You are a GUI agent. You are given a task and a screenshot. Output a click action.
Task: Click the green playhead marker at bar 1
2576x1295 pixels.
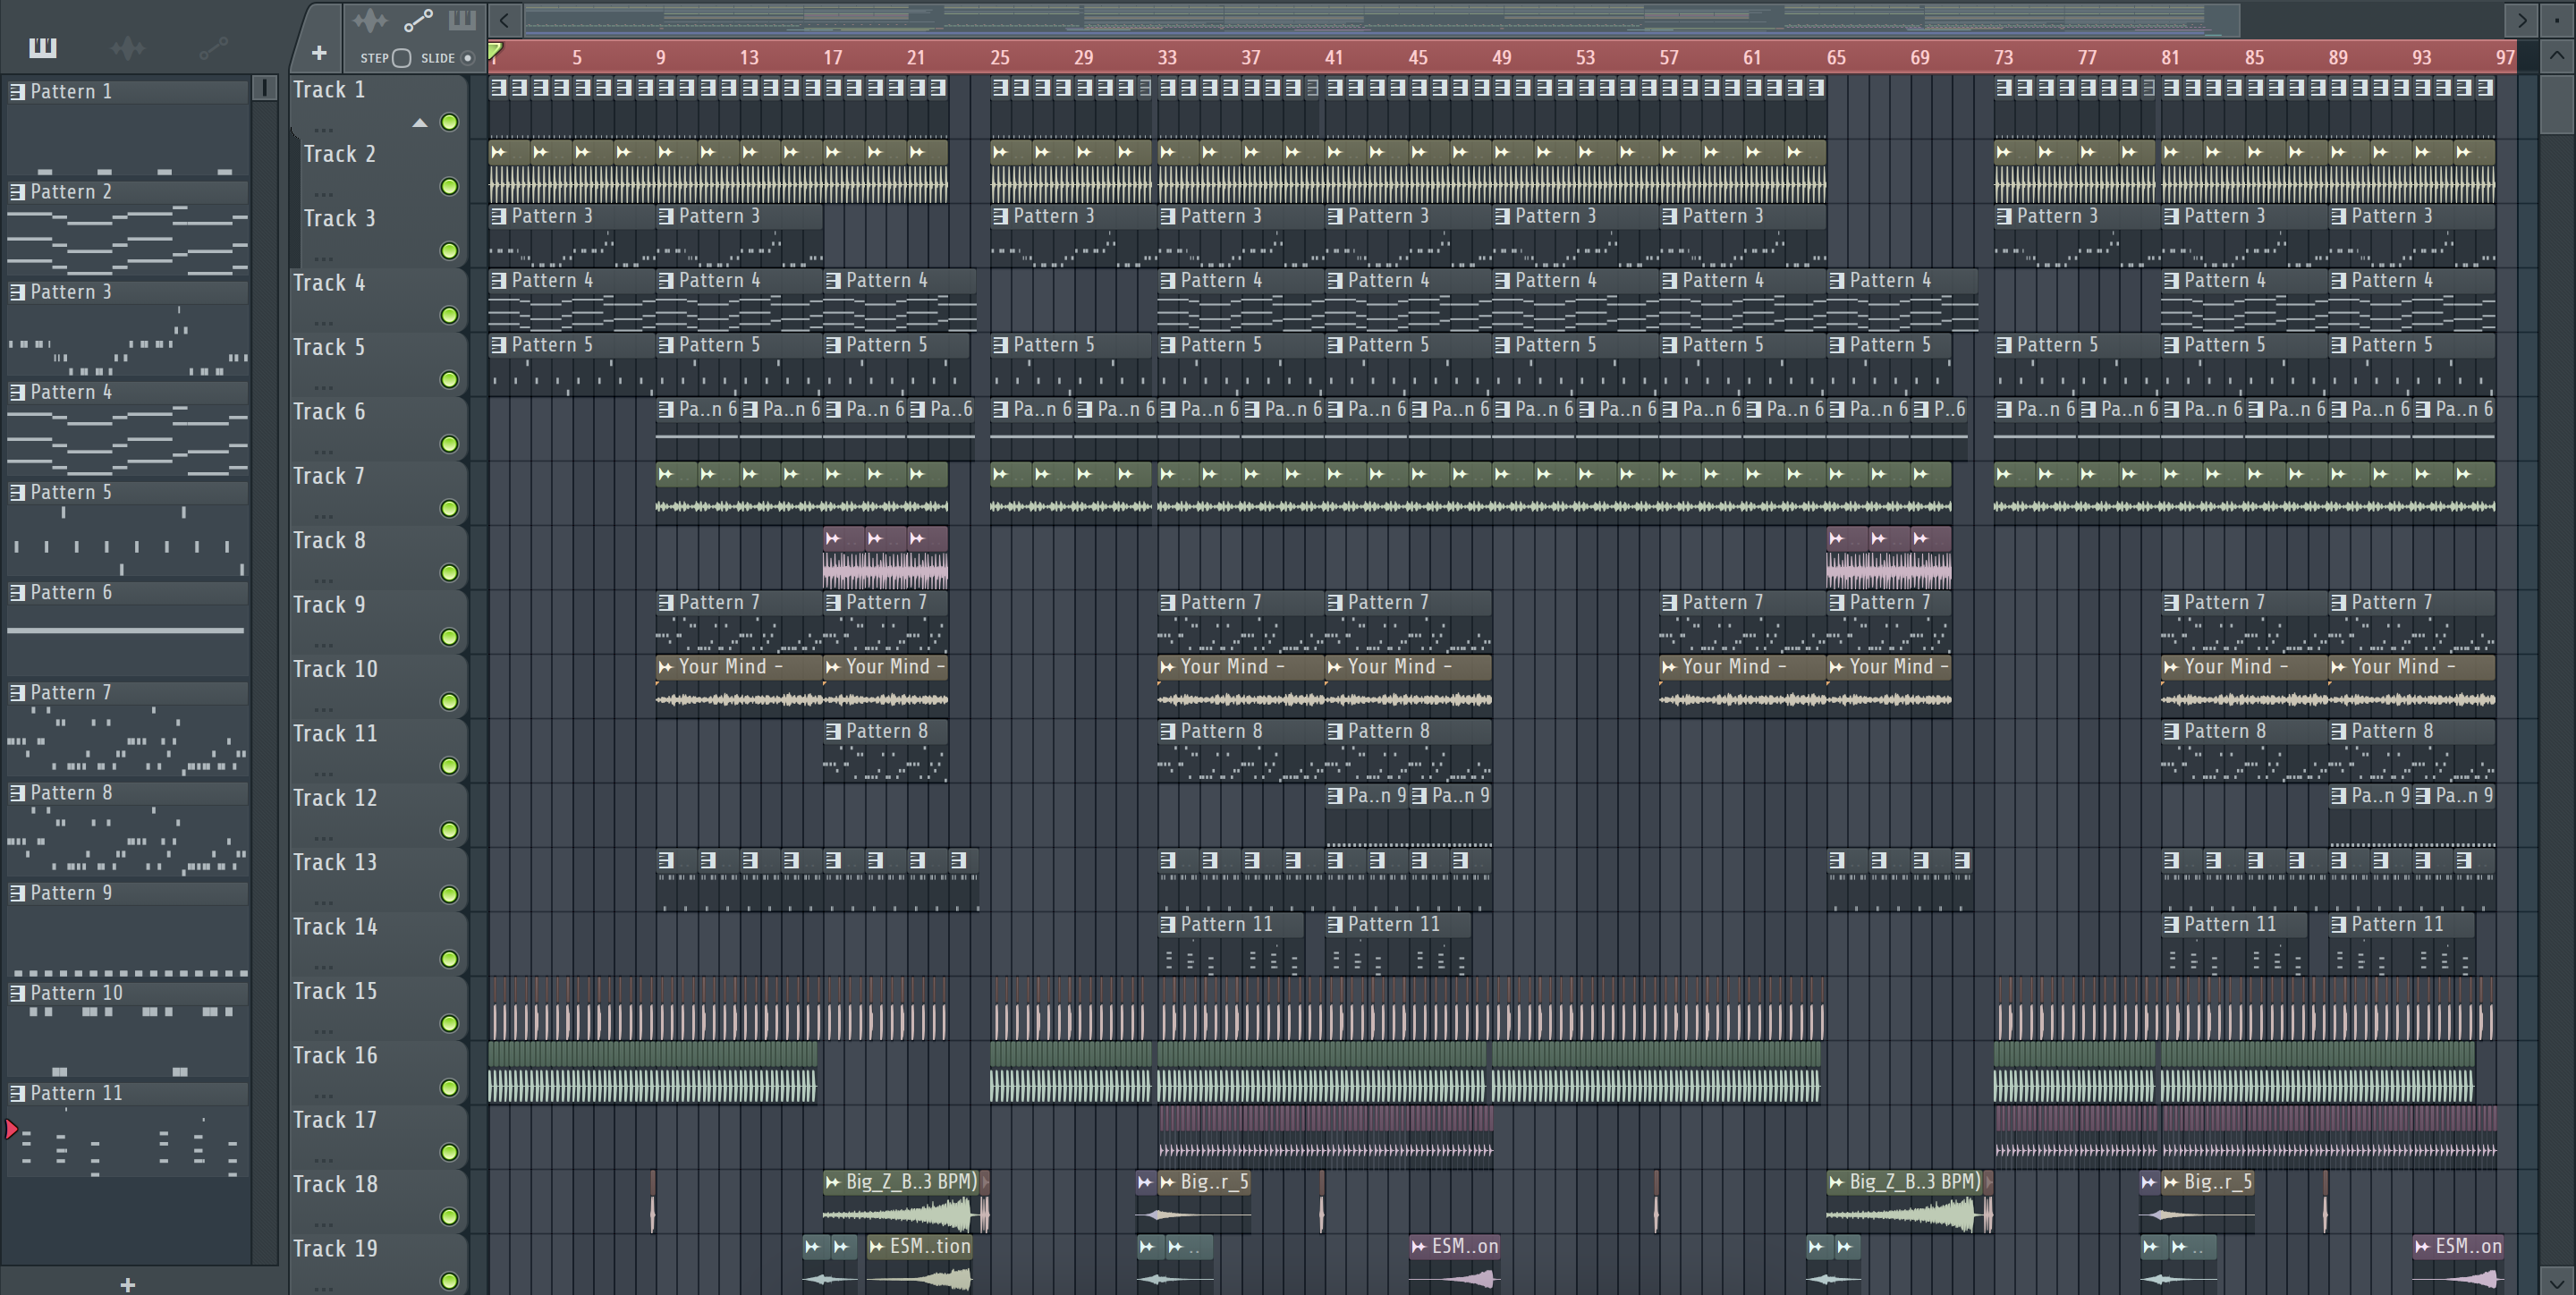pos(495,50)
